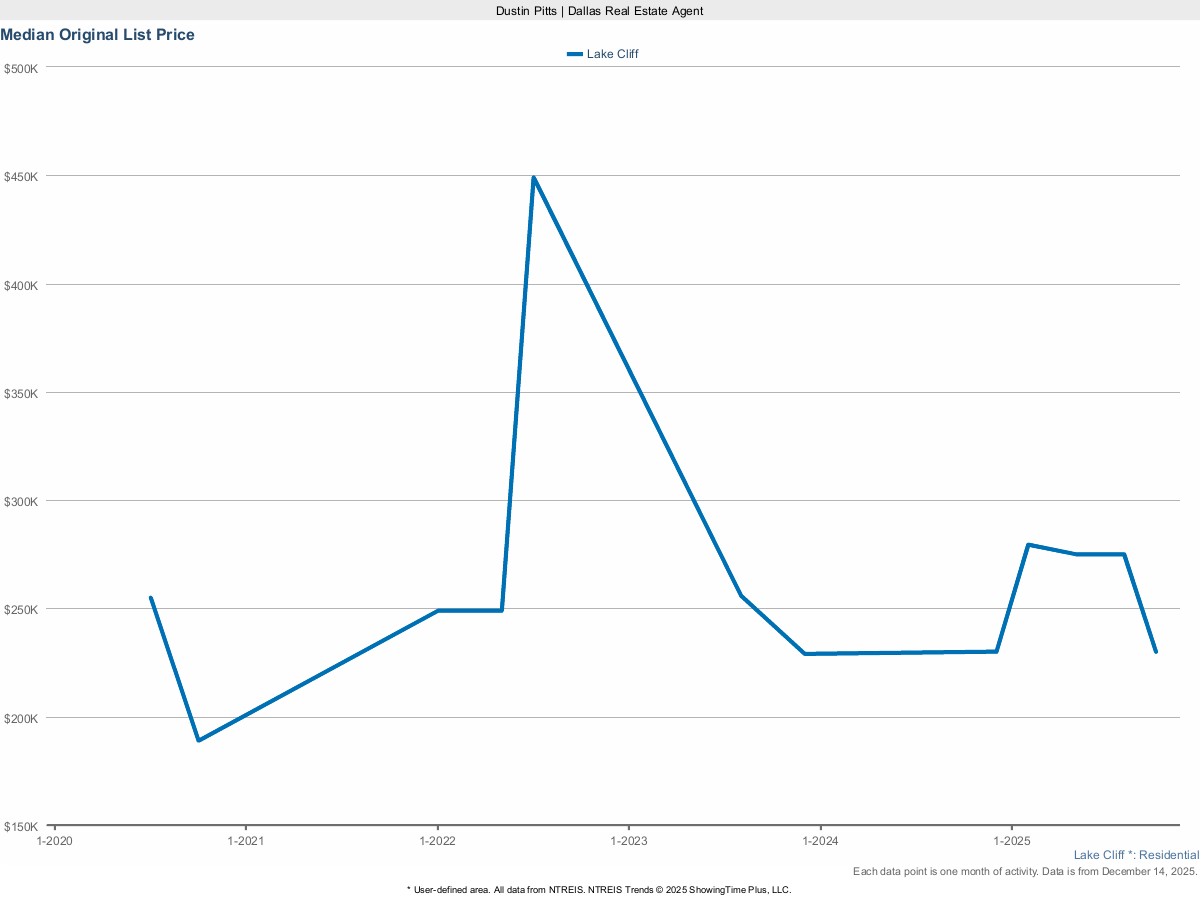Click the last data point of the line

[x=1155, y=652]
